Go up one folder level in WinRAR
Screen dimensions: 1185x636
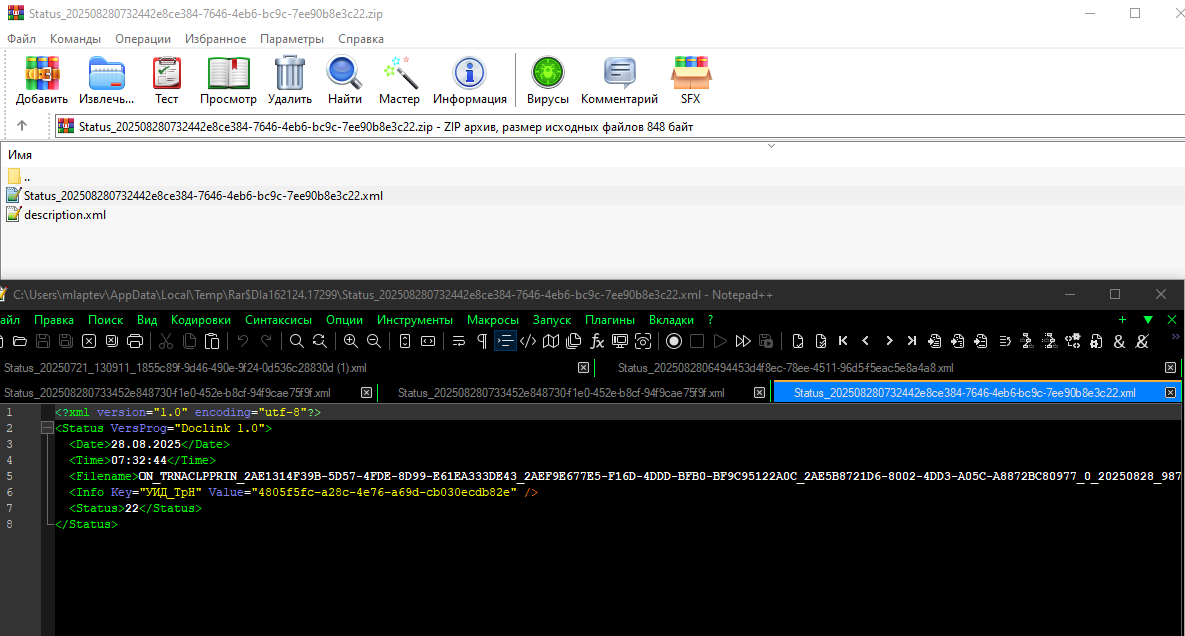point(22,126)
